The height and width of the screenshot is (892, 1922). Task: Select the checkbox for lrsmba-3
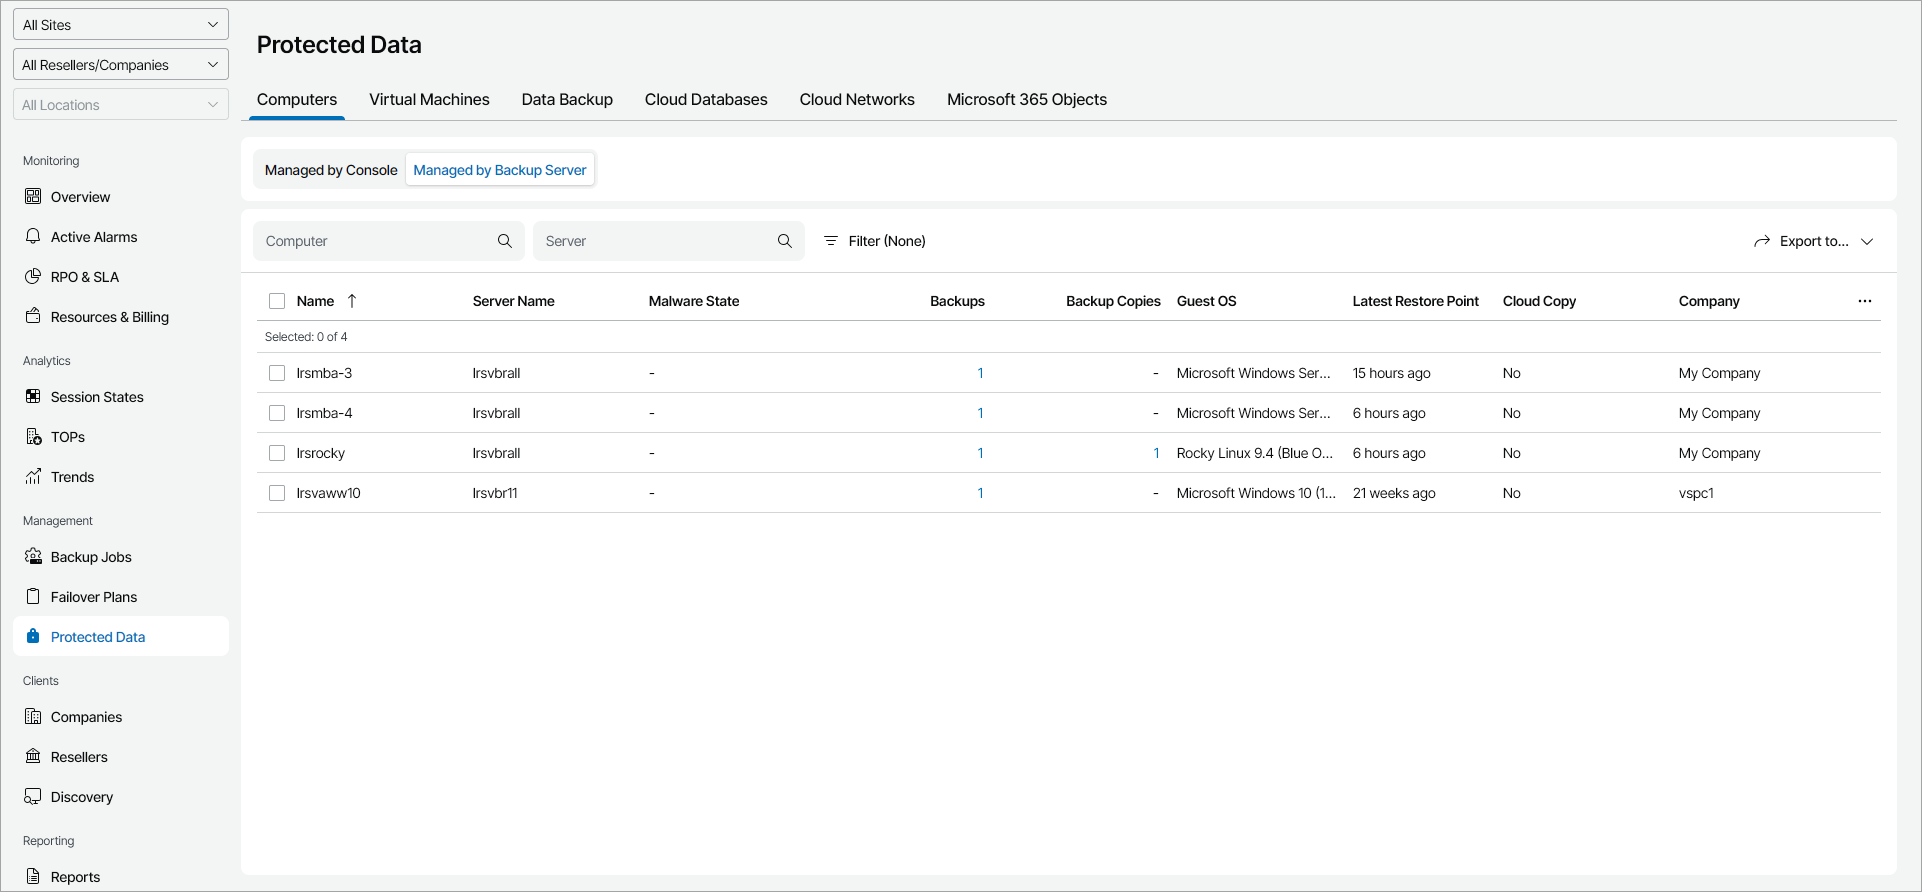pos(277,373)
